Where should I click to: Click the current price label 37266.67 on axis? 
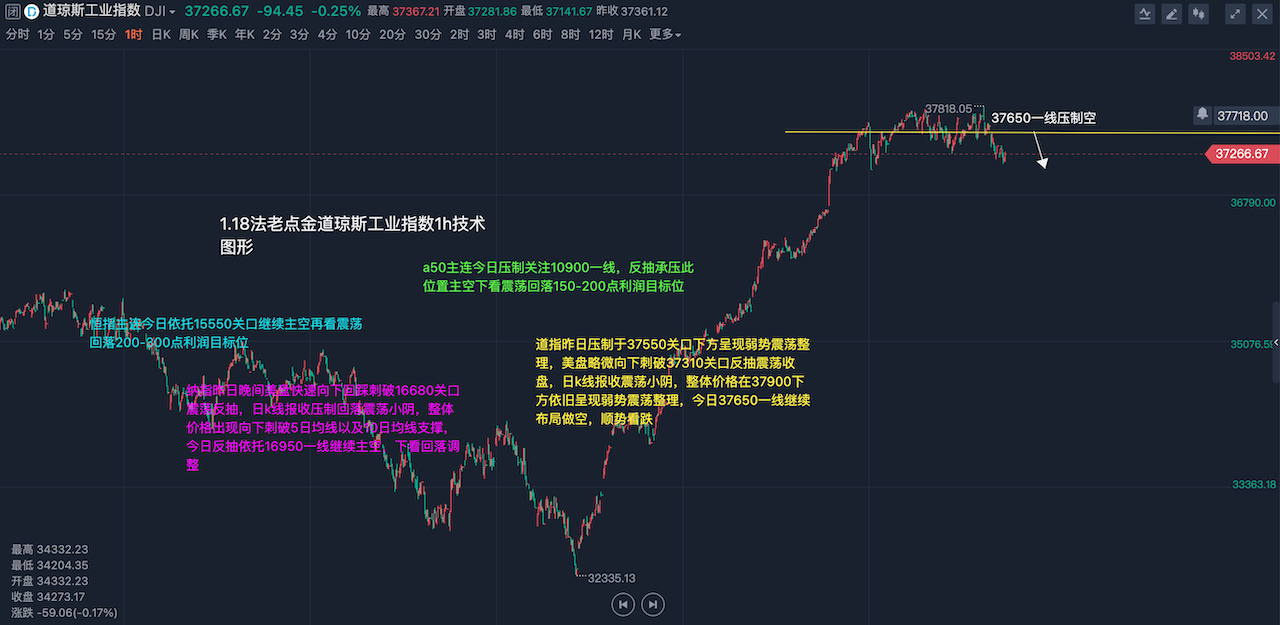pos(1242,154)
